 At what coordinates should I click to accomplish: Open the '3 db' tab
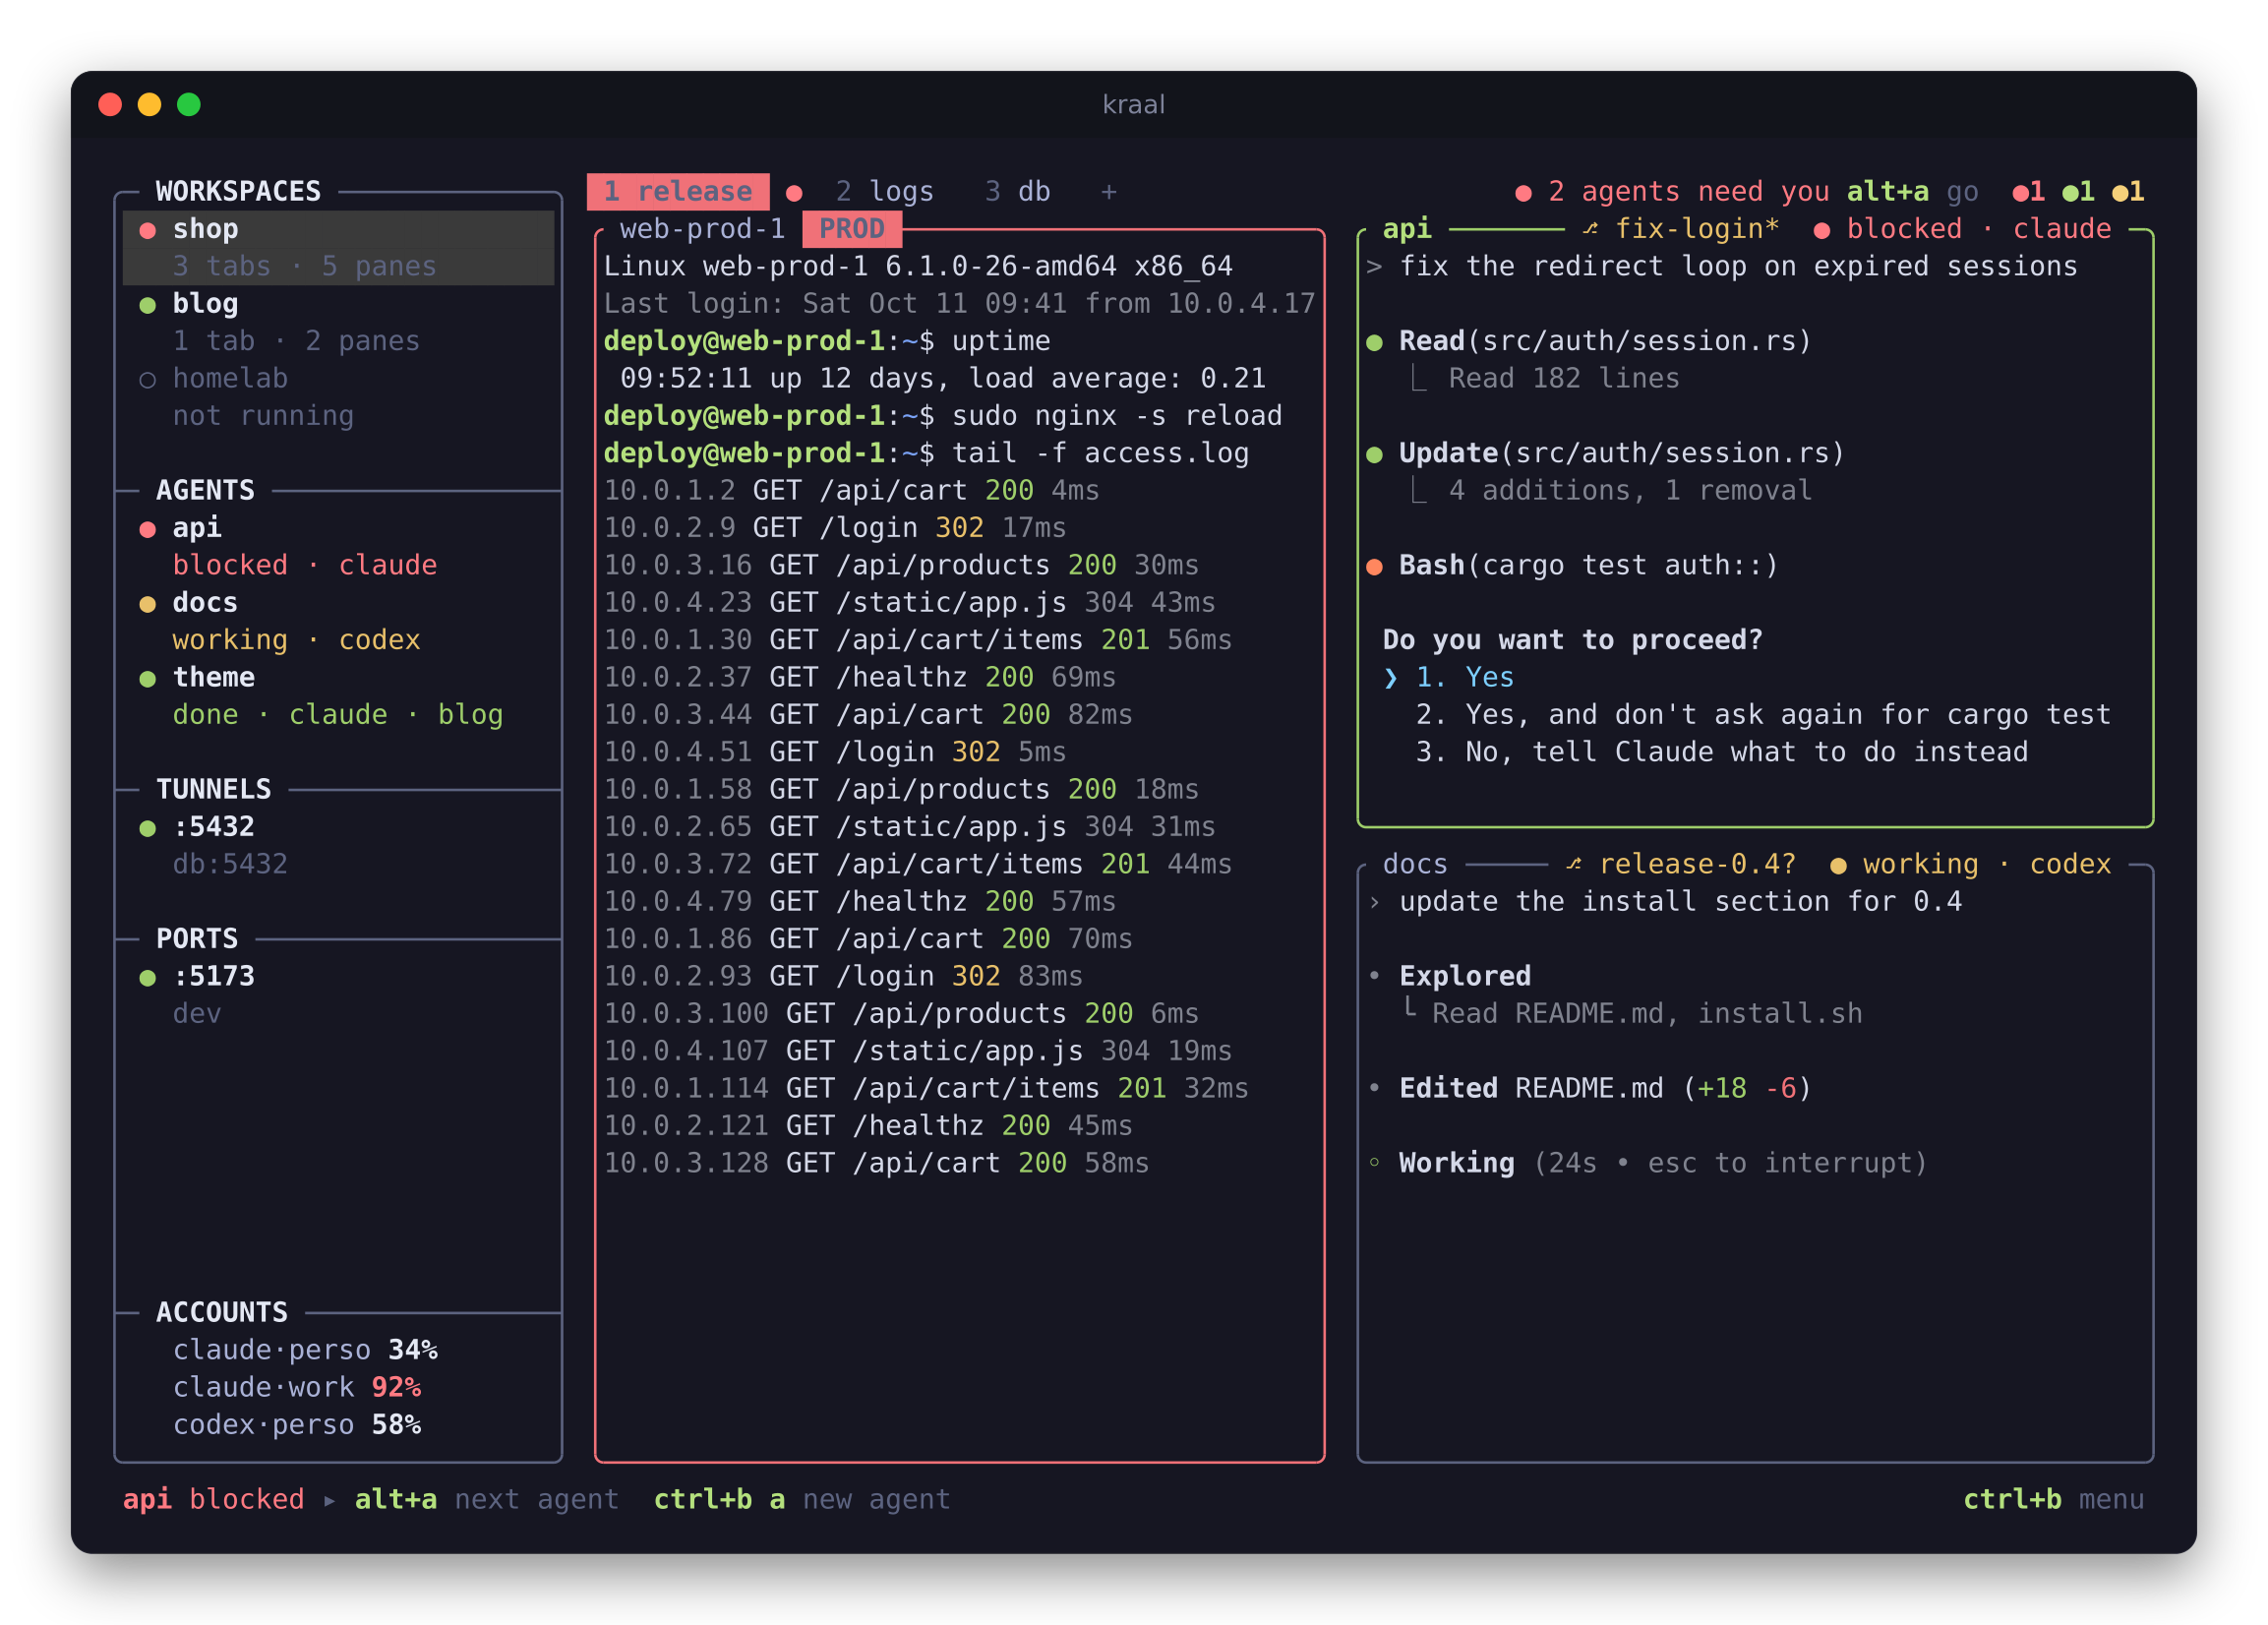1017,191
